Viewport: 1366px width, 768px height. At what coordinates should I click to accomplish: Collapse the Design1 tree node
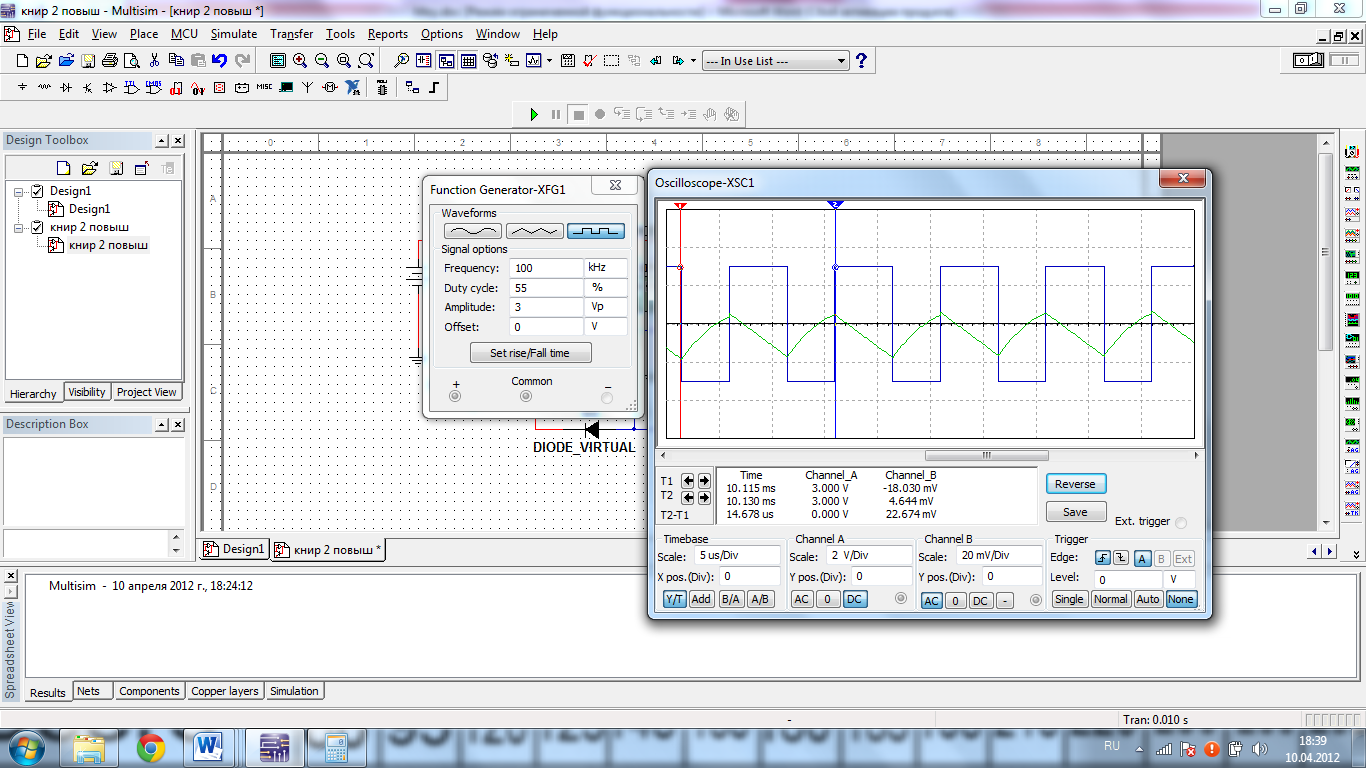(19, 191)
